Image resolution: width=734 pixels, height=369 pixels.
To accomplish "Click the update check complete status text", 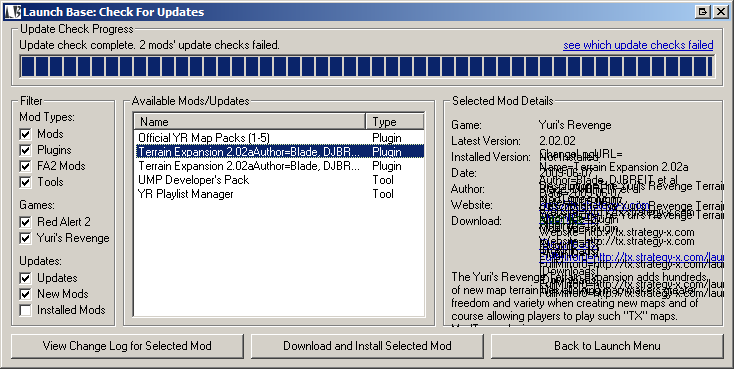I will (149, 45).
